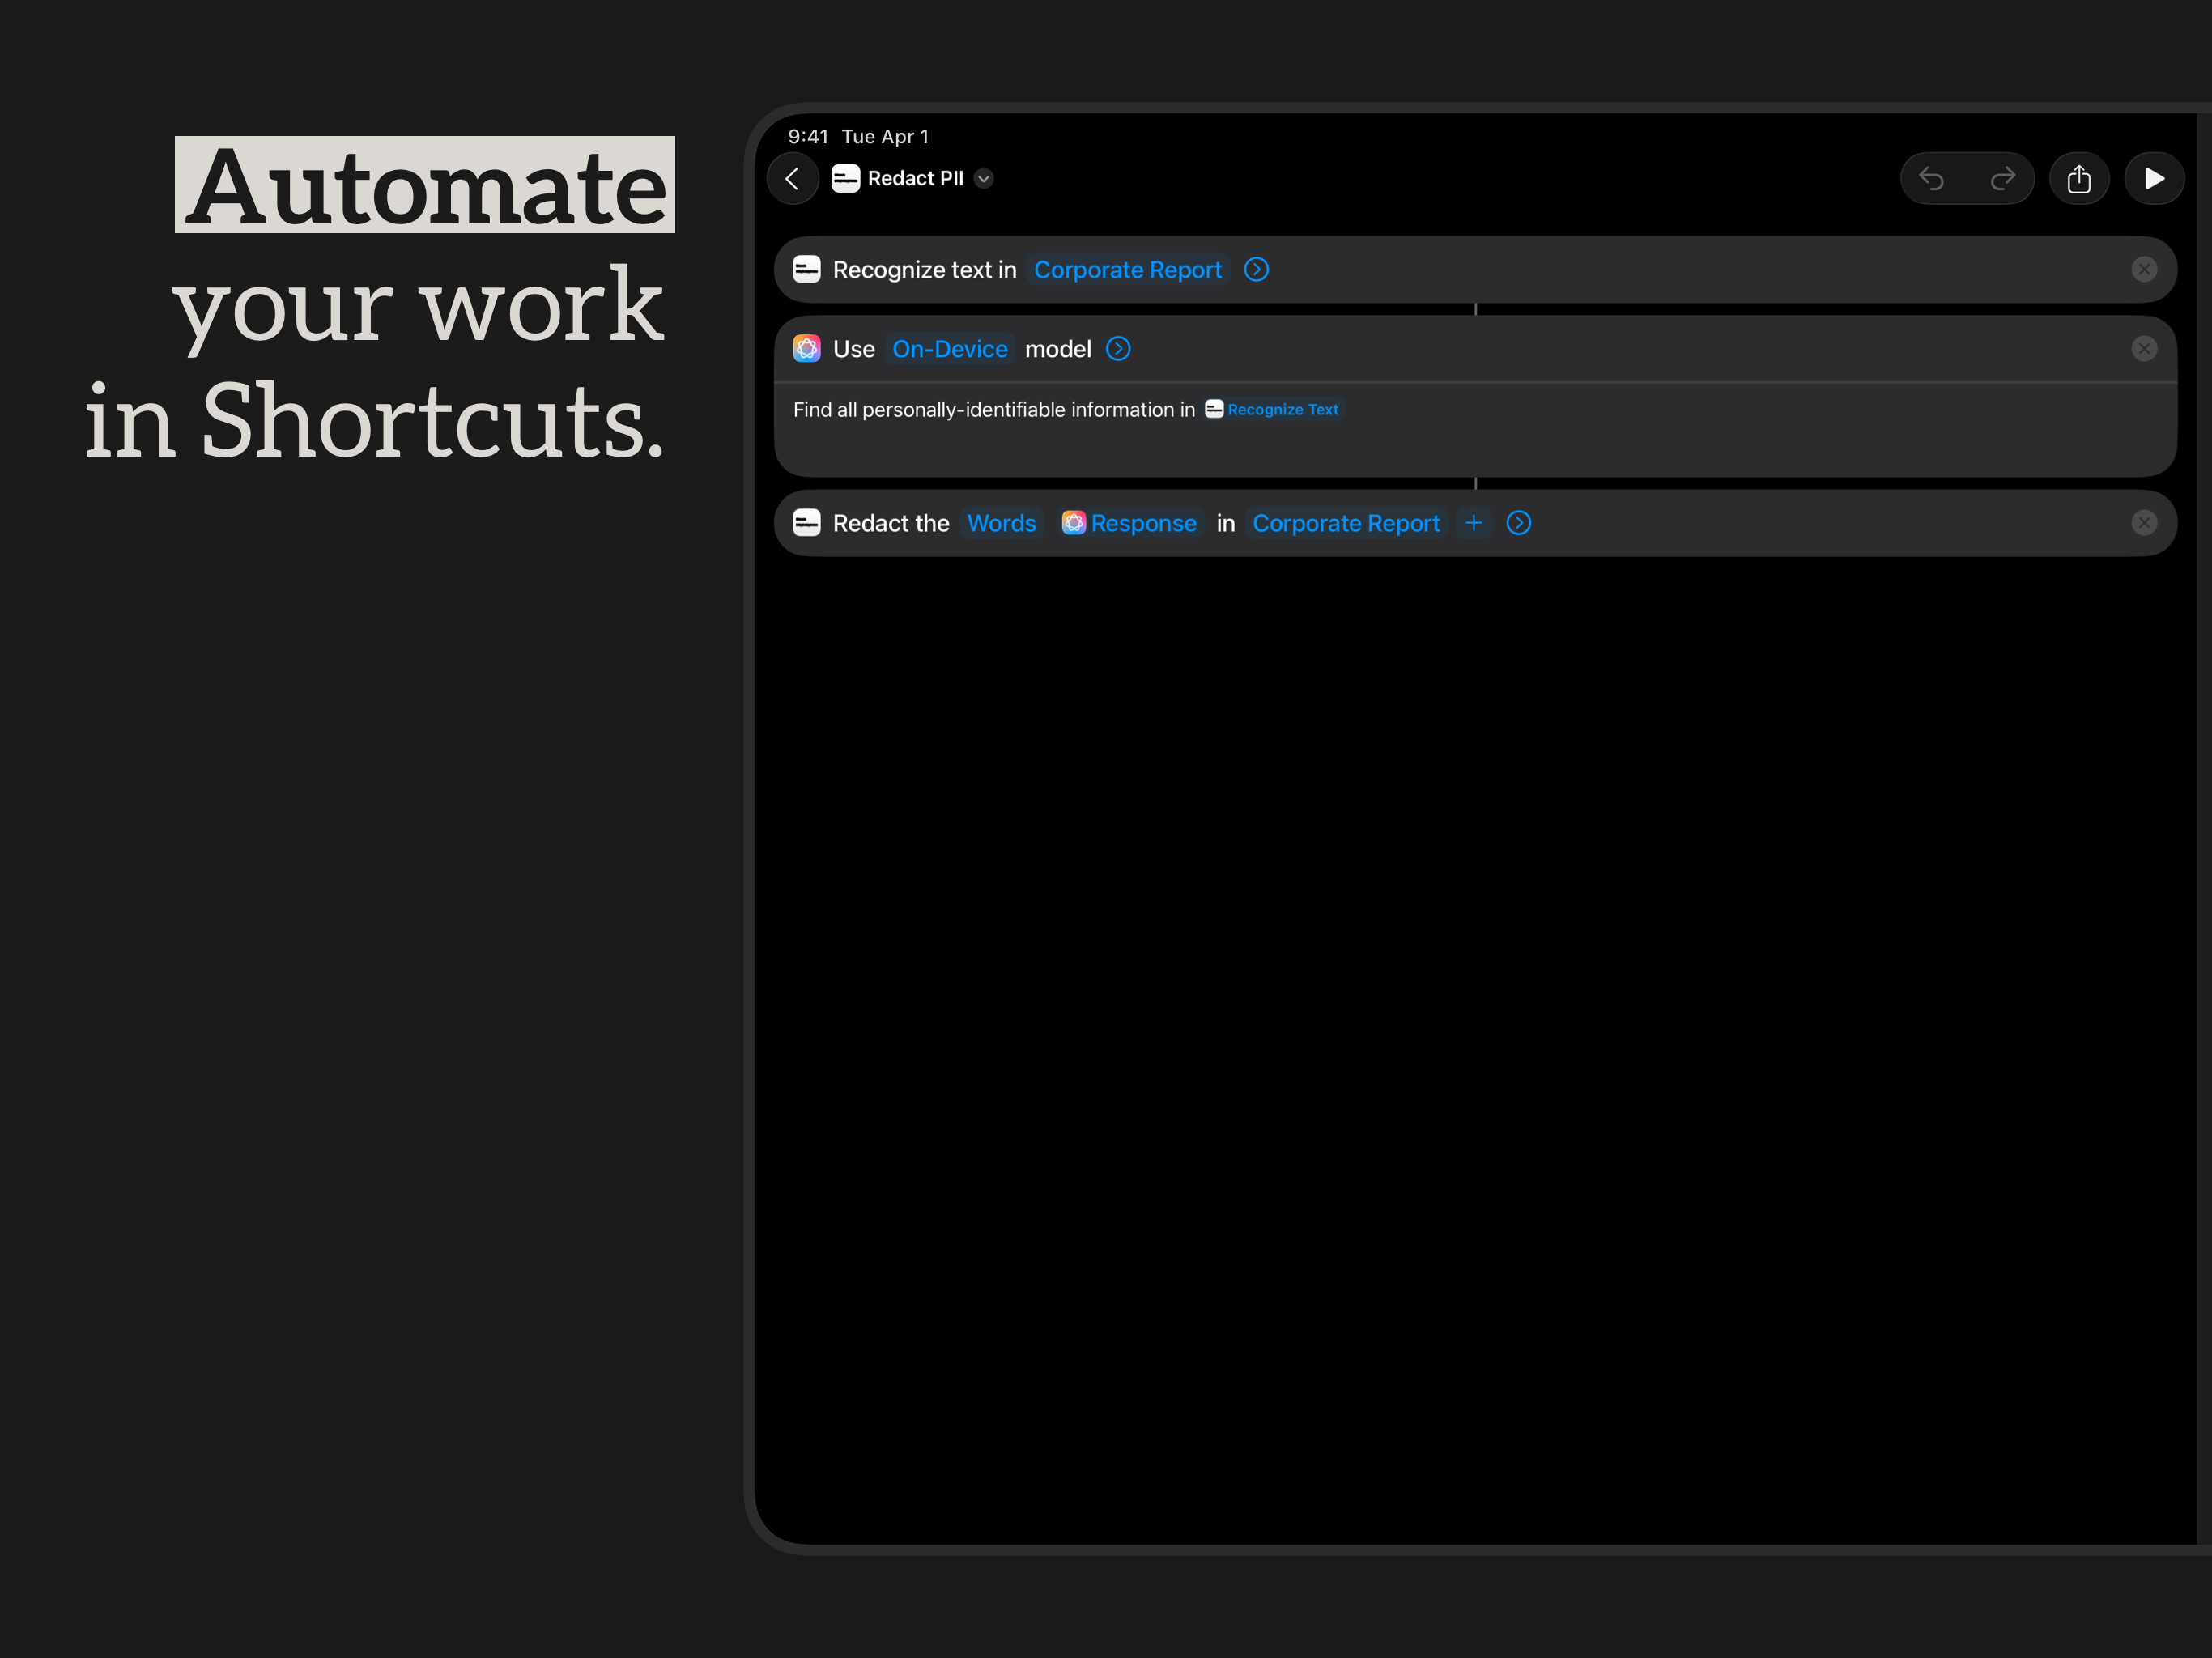Select the Corporate Report variable in Recognize text
The height and width of the screenshot is (1658, 2212).
pyautogui.click(x=1128, y=270)
